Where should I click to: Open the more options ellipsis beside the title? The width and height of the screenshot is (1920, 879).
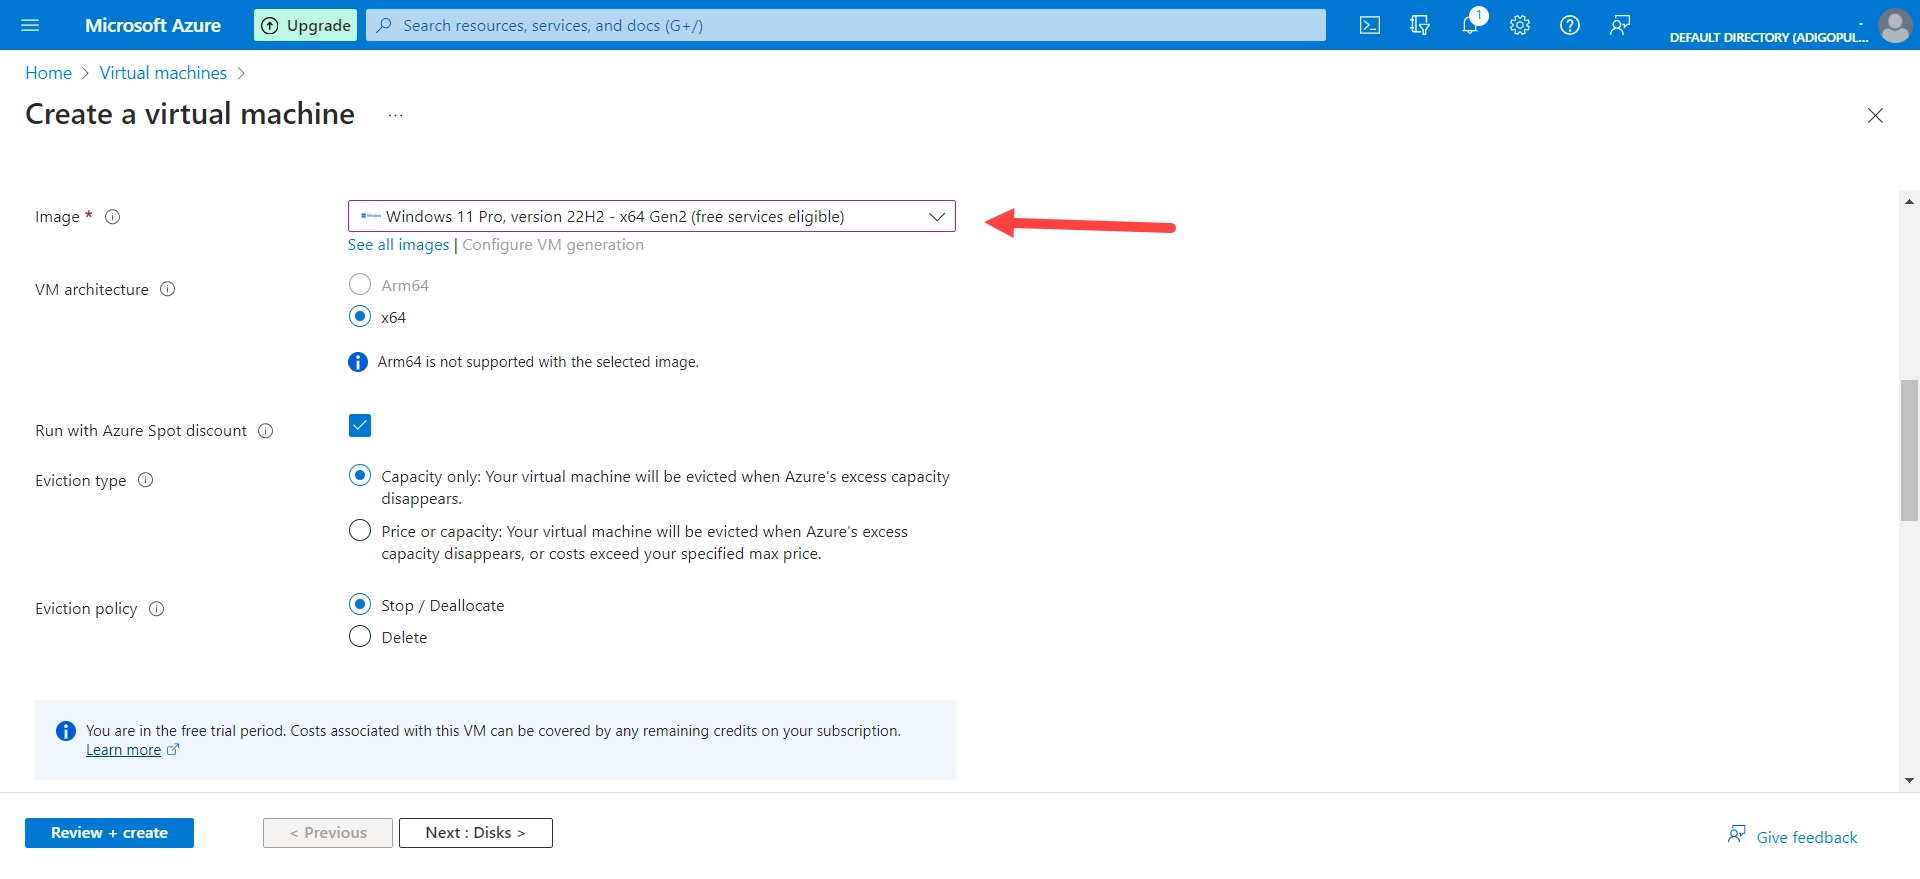tap(395, 115)
